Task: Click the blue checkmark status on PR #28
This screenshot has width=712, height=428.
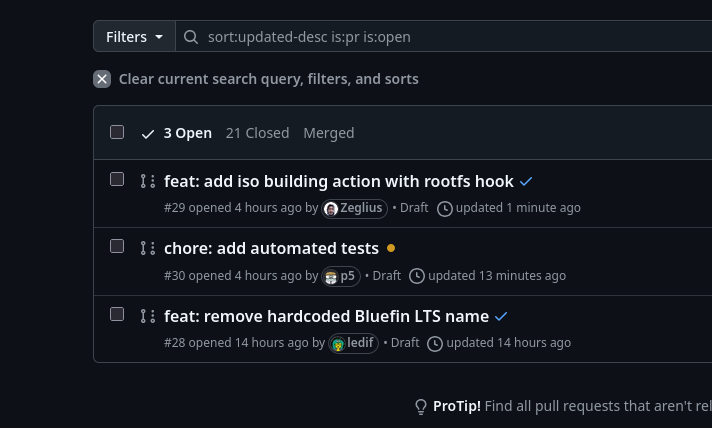Action: 501,316
